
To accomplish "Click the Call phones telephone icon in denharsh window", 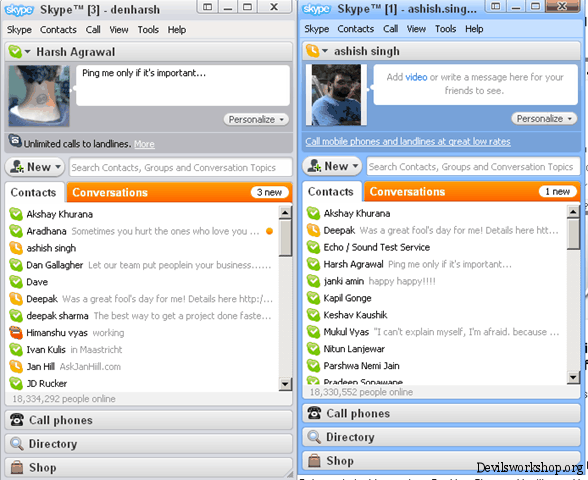I will pos(17,420).
